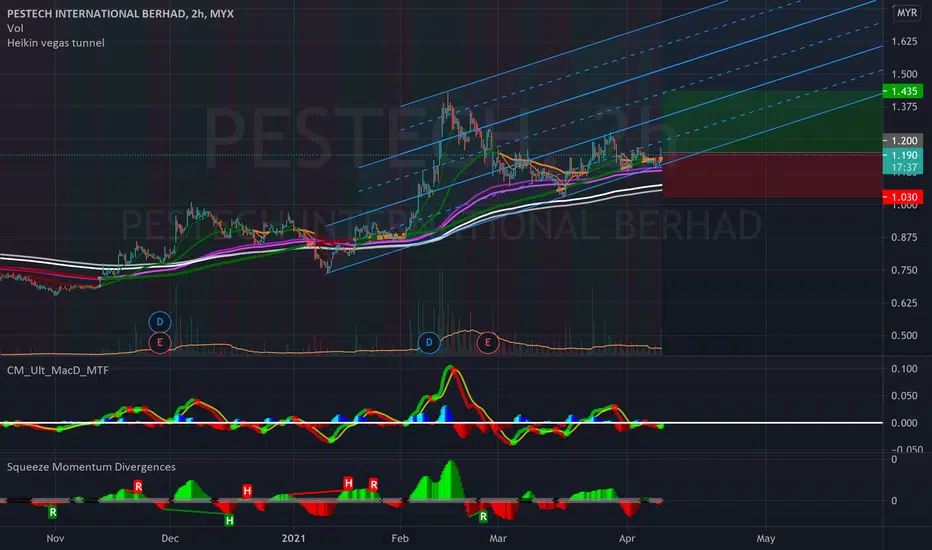The width and height of the screenshot is (932, 550).
Task: Click the May label on time axis
Action: pyautogui.click(x=766, y=538)
